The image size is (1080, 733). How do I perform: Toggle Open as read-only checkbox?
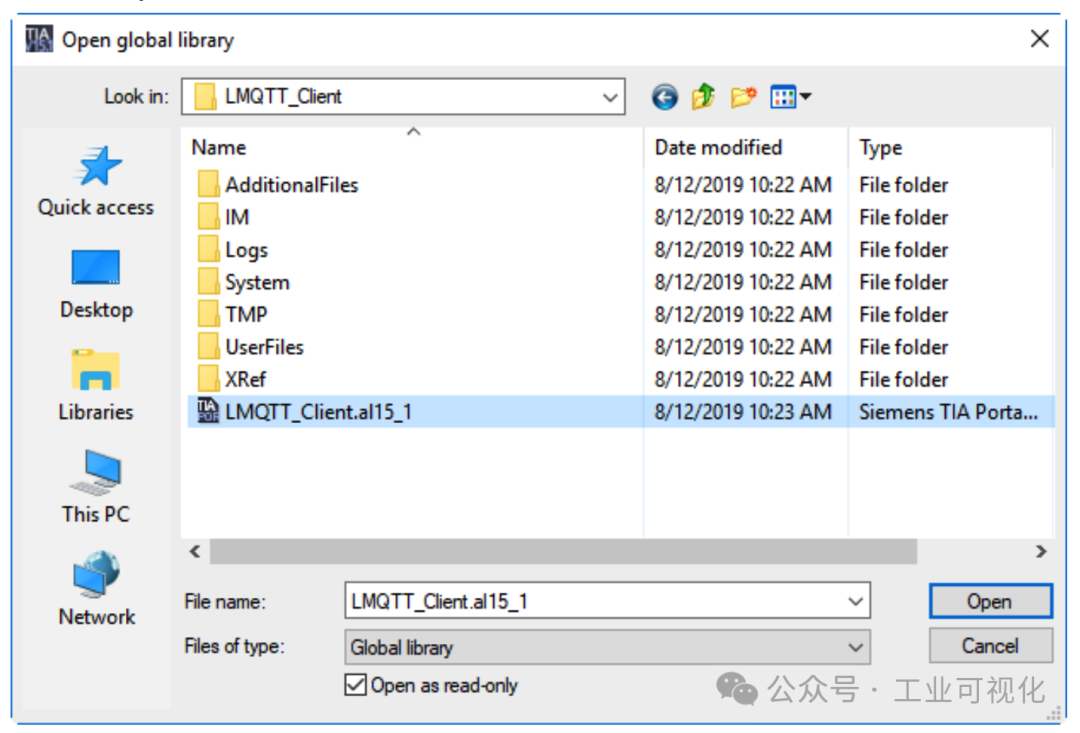(x=355, y=686)
